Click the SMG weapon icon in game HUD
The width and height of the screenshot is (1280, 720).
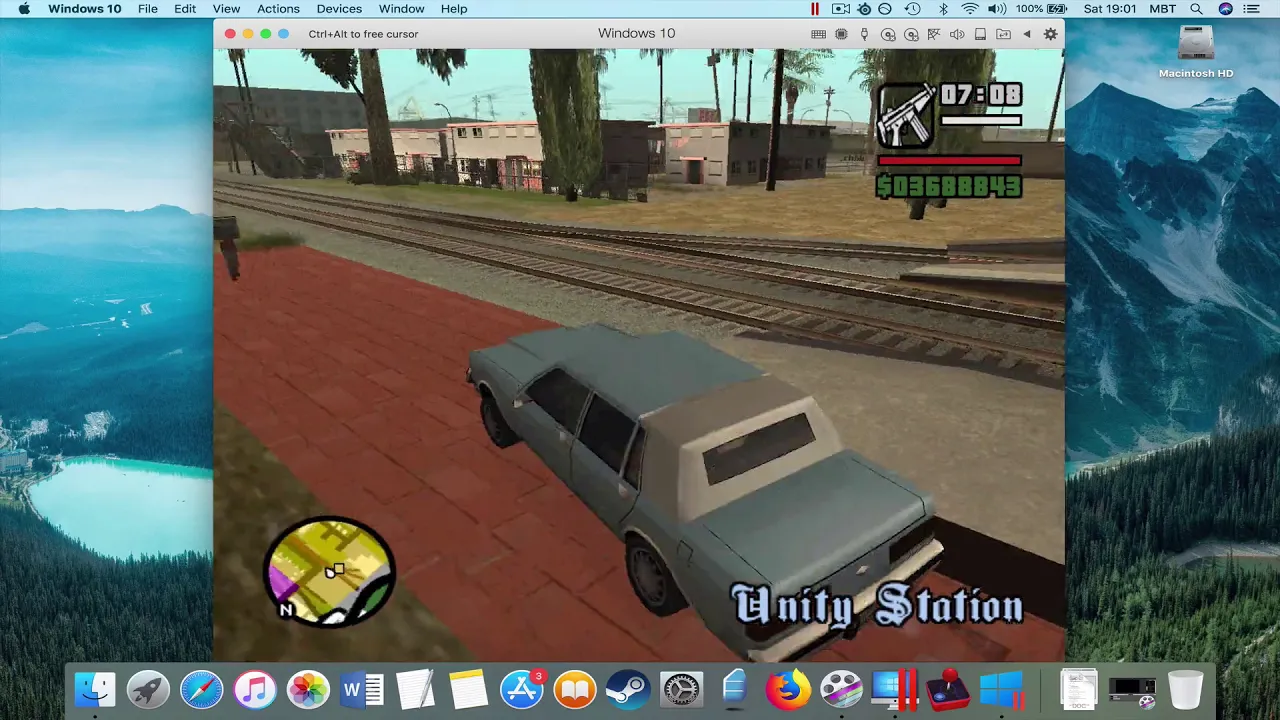point(905,115)
